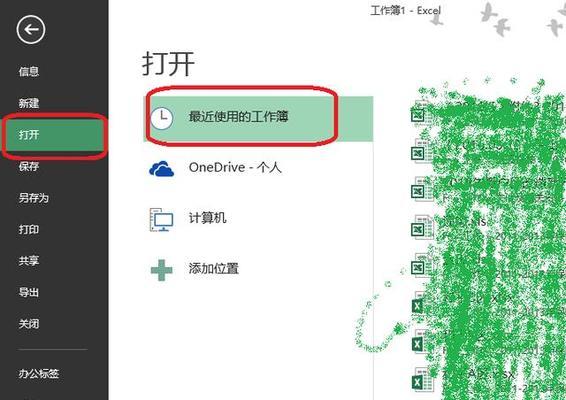
Task: Select 新建 in the sidebar menu
Action: click(x=29, y=103)
